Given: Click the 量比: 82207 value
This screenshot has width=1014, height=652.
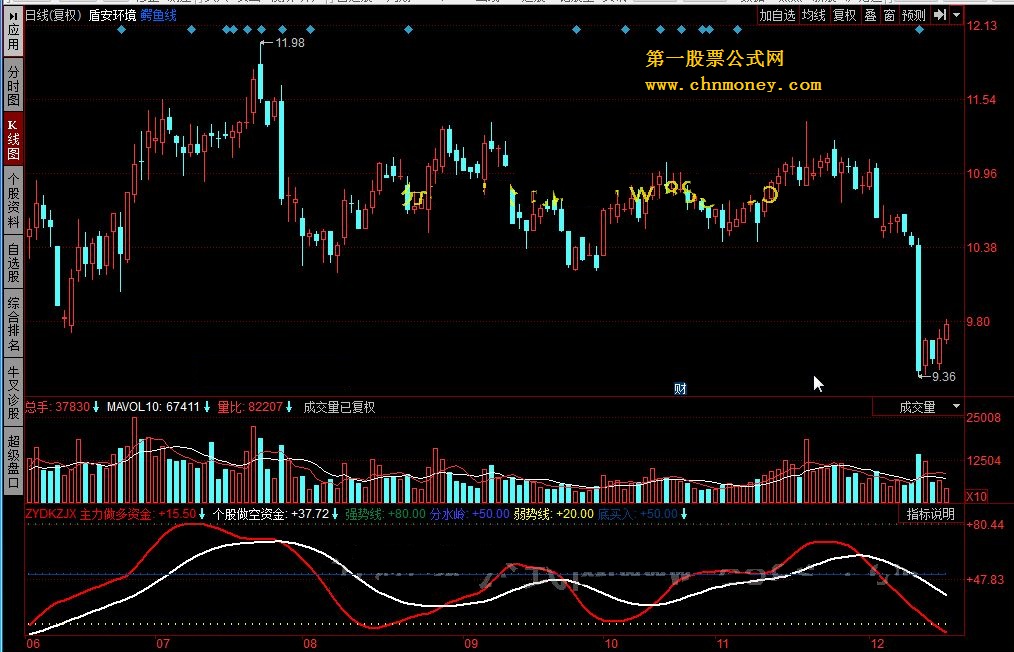Looking at the screenshot, I should (x=250, y=407).
